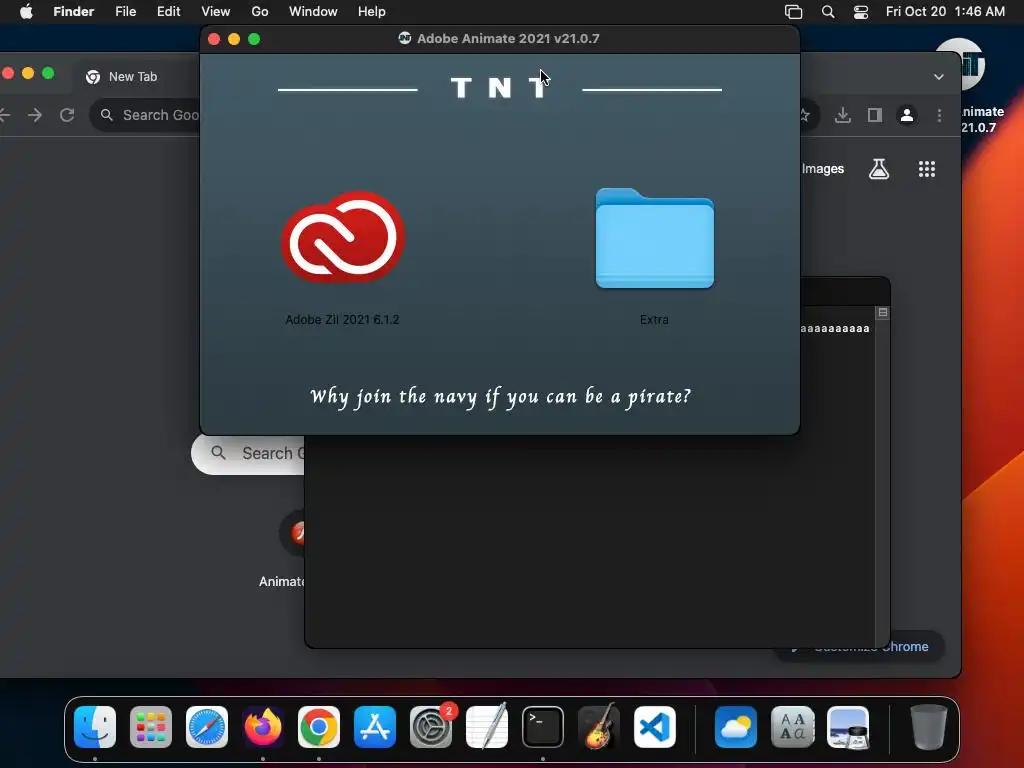This screenshot has width=1024, height=768.
Task: Open the Help menu
Action: [372, 12]
